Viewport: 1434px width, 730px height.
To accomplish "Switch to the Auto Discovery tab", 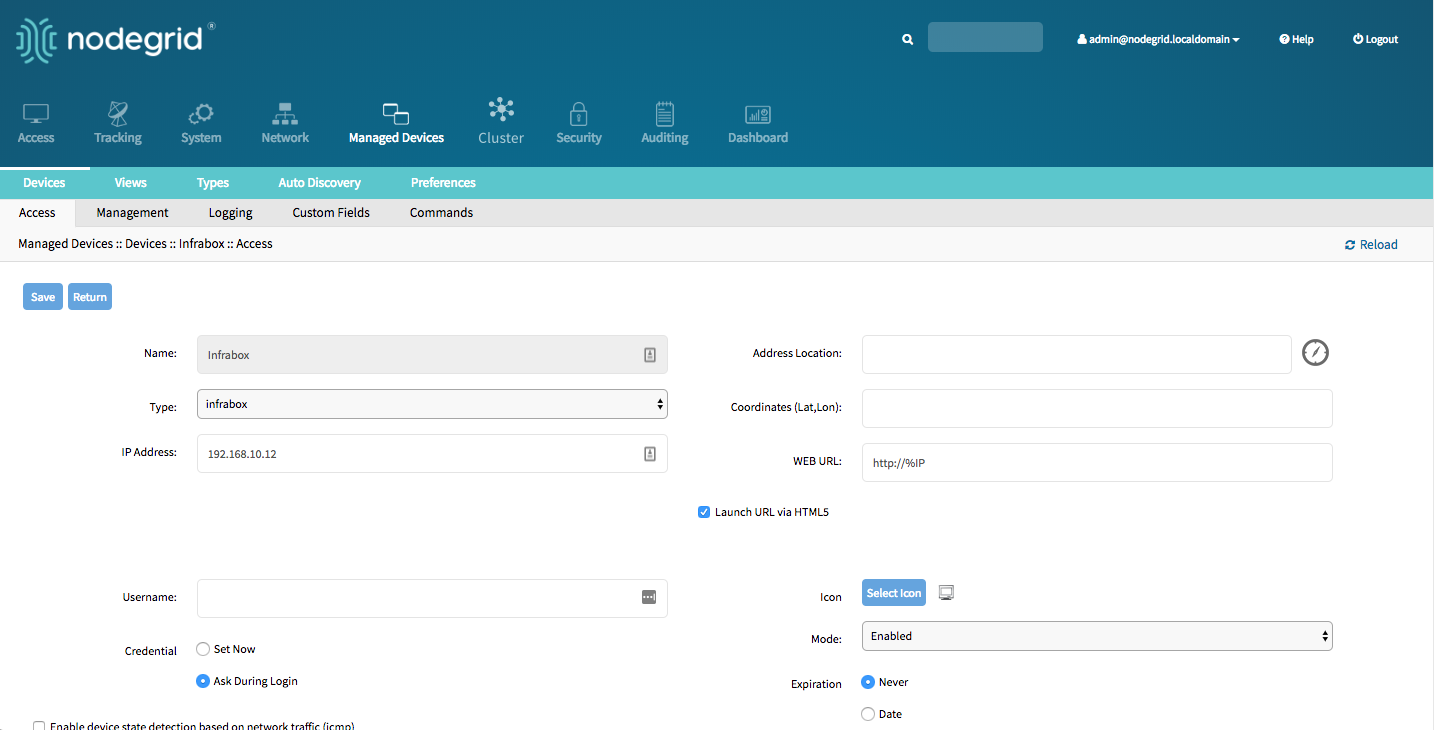I will 320,183.
